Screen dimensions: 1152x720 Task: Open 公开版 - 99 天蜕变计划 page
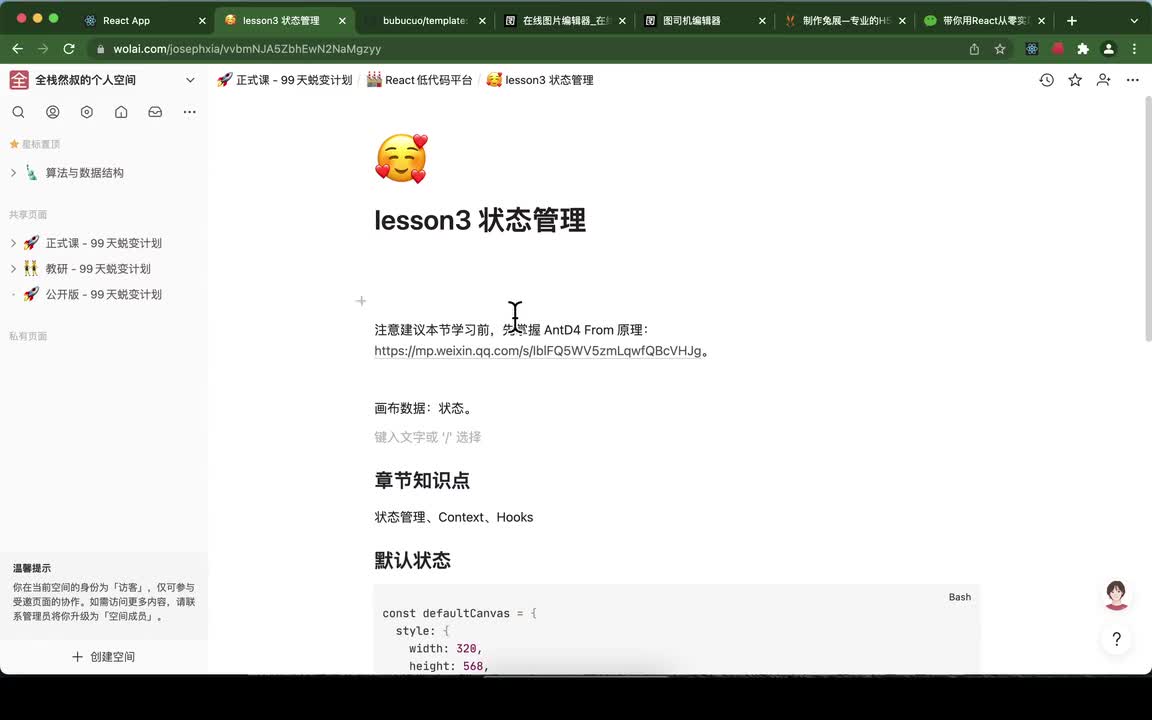pos(104,294)
